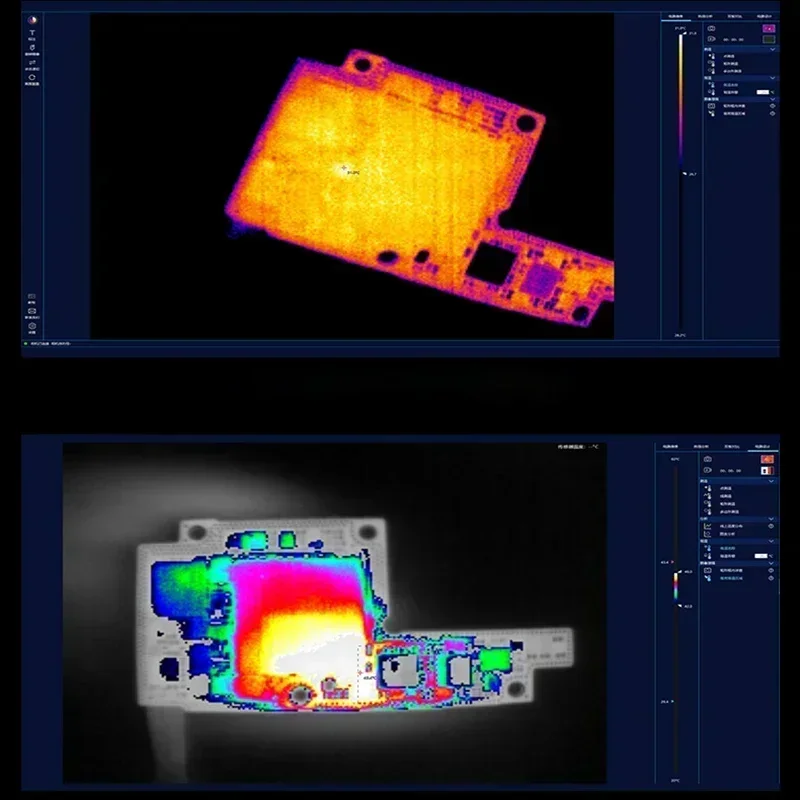Start recording with eye icon, orange thermal window

point(712,39)
